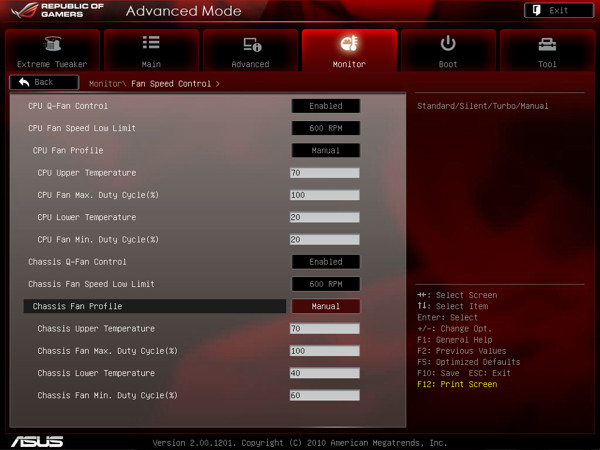Open the Advanced tab chip icon

pos(252,44)
